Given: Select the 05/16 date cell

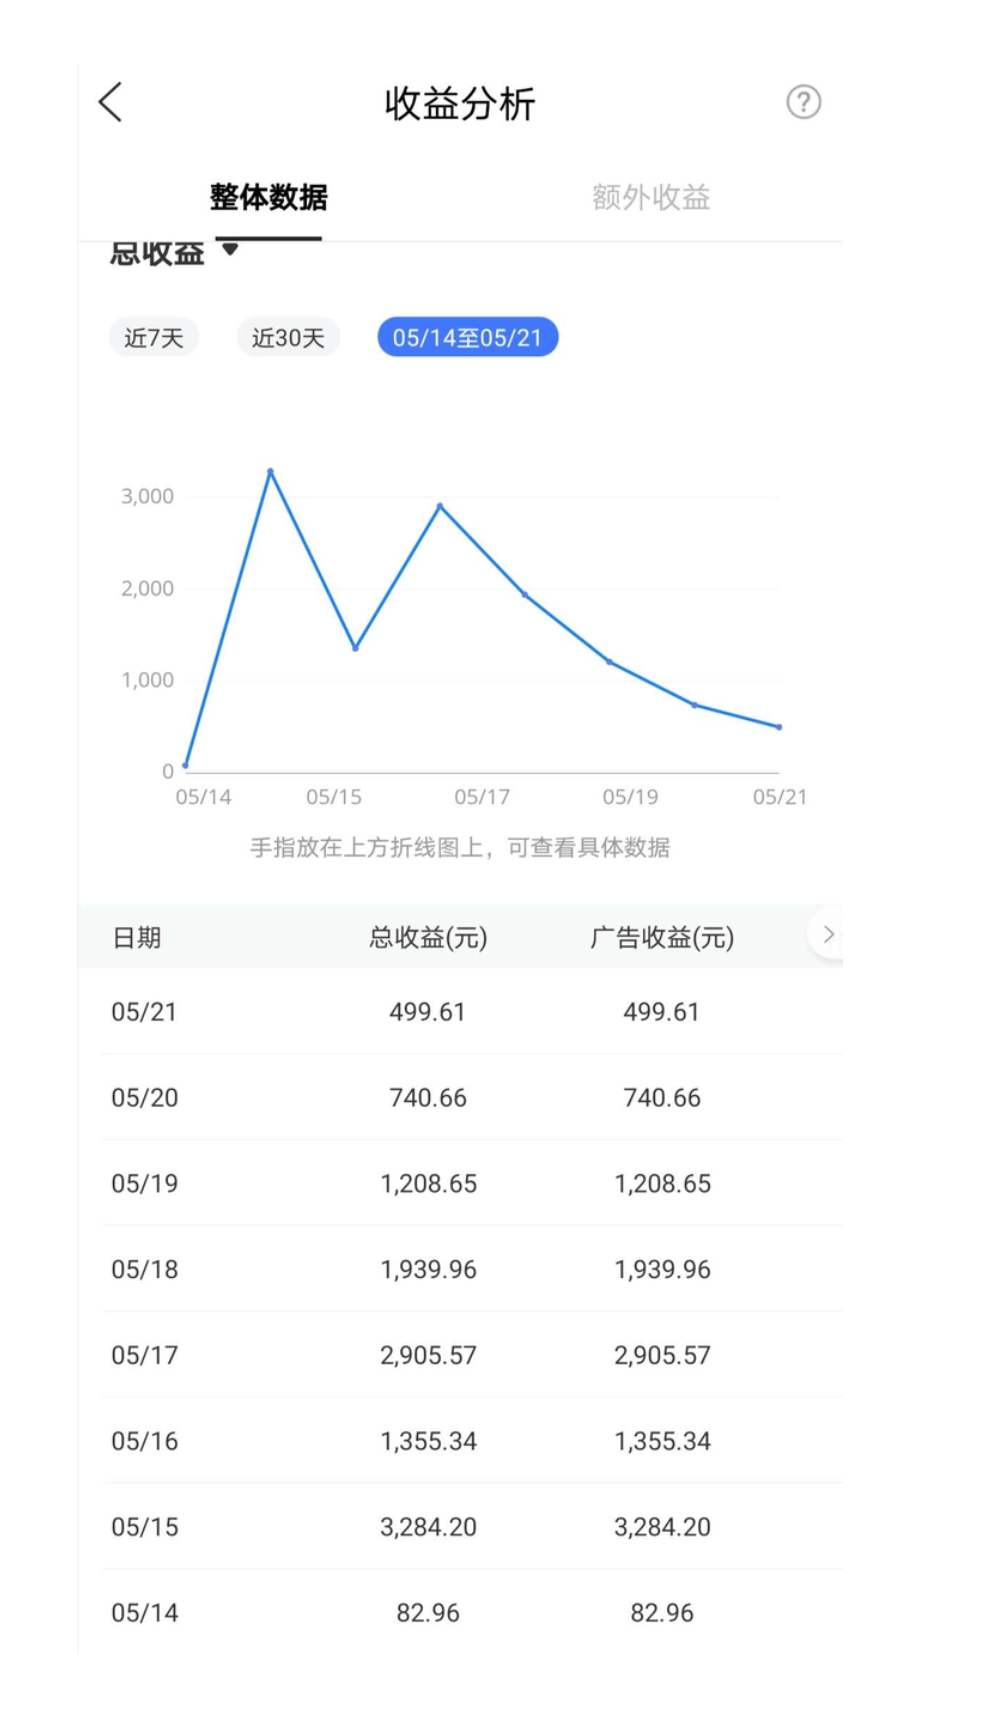Looking at the screenshot, I should (144, 1442).
